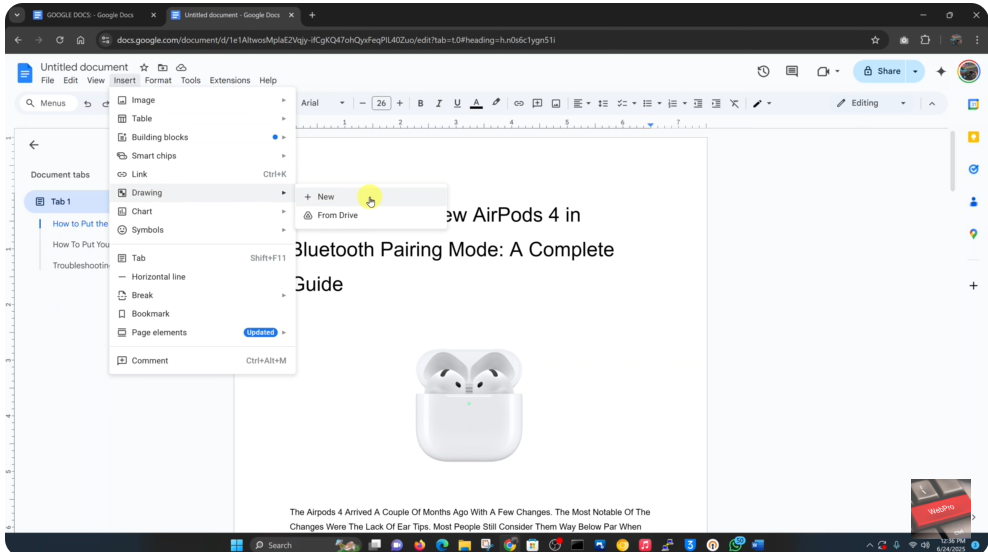Clear formatting with toolbar icon
Screen dimensions: 988x552
(735, 103)
